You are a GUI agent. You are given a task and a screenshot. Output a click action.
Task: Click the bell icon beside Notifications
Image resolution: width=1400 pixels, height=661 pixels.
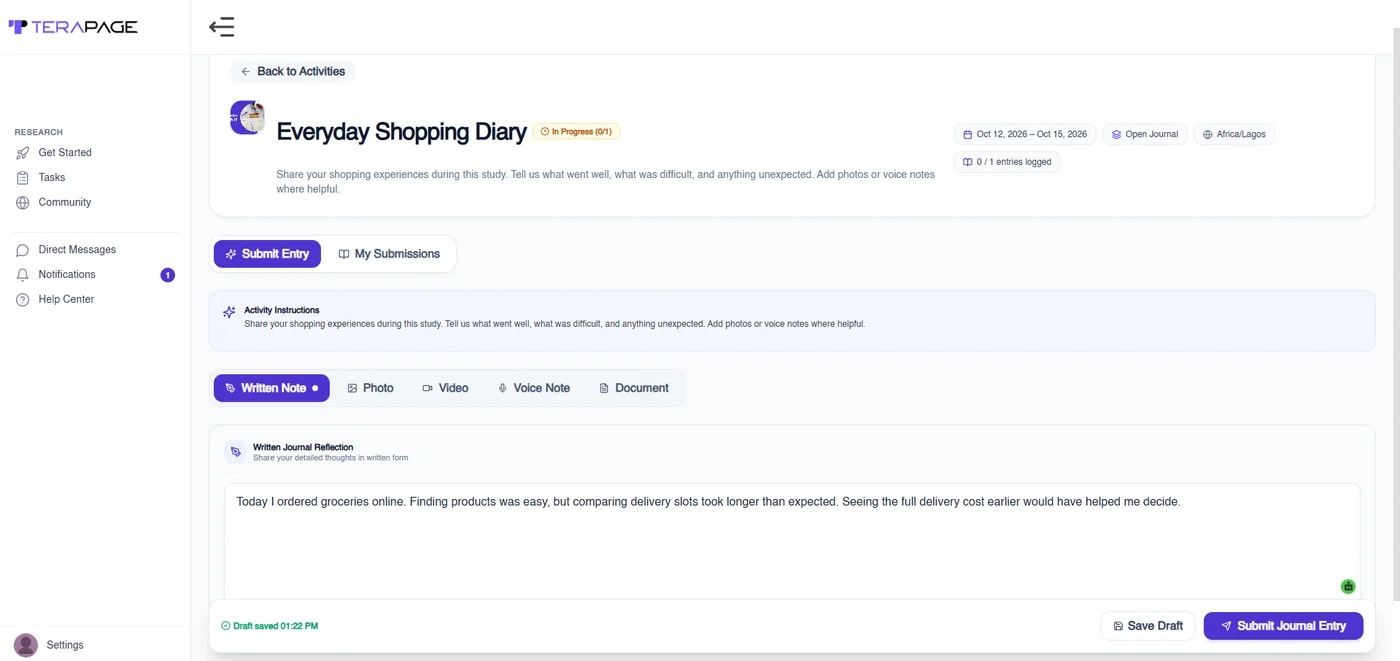(22, 274)
